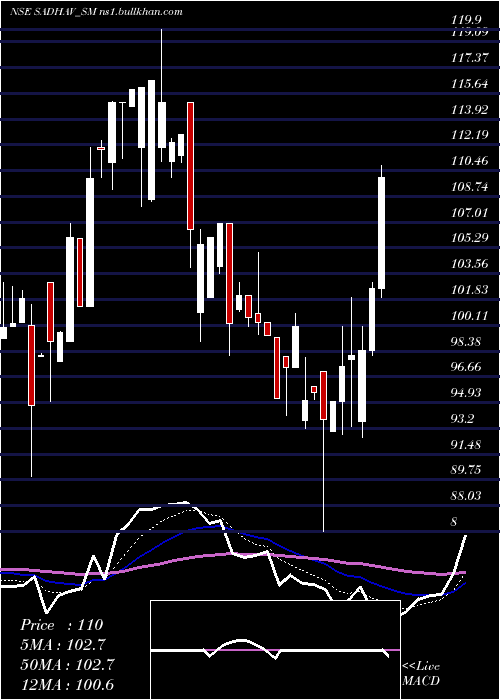Screen dimensions: 500x700
Task: Click the 96.66 price axis label
Action: [466, 367]
